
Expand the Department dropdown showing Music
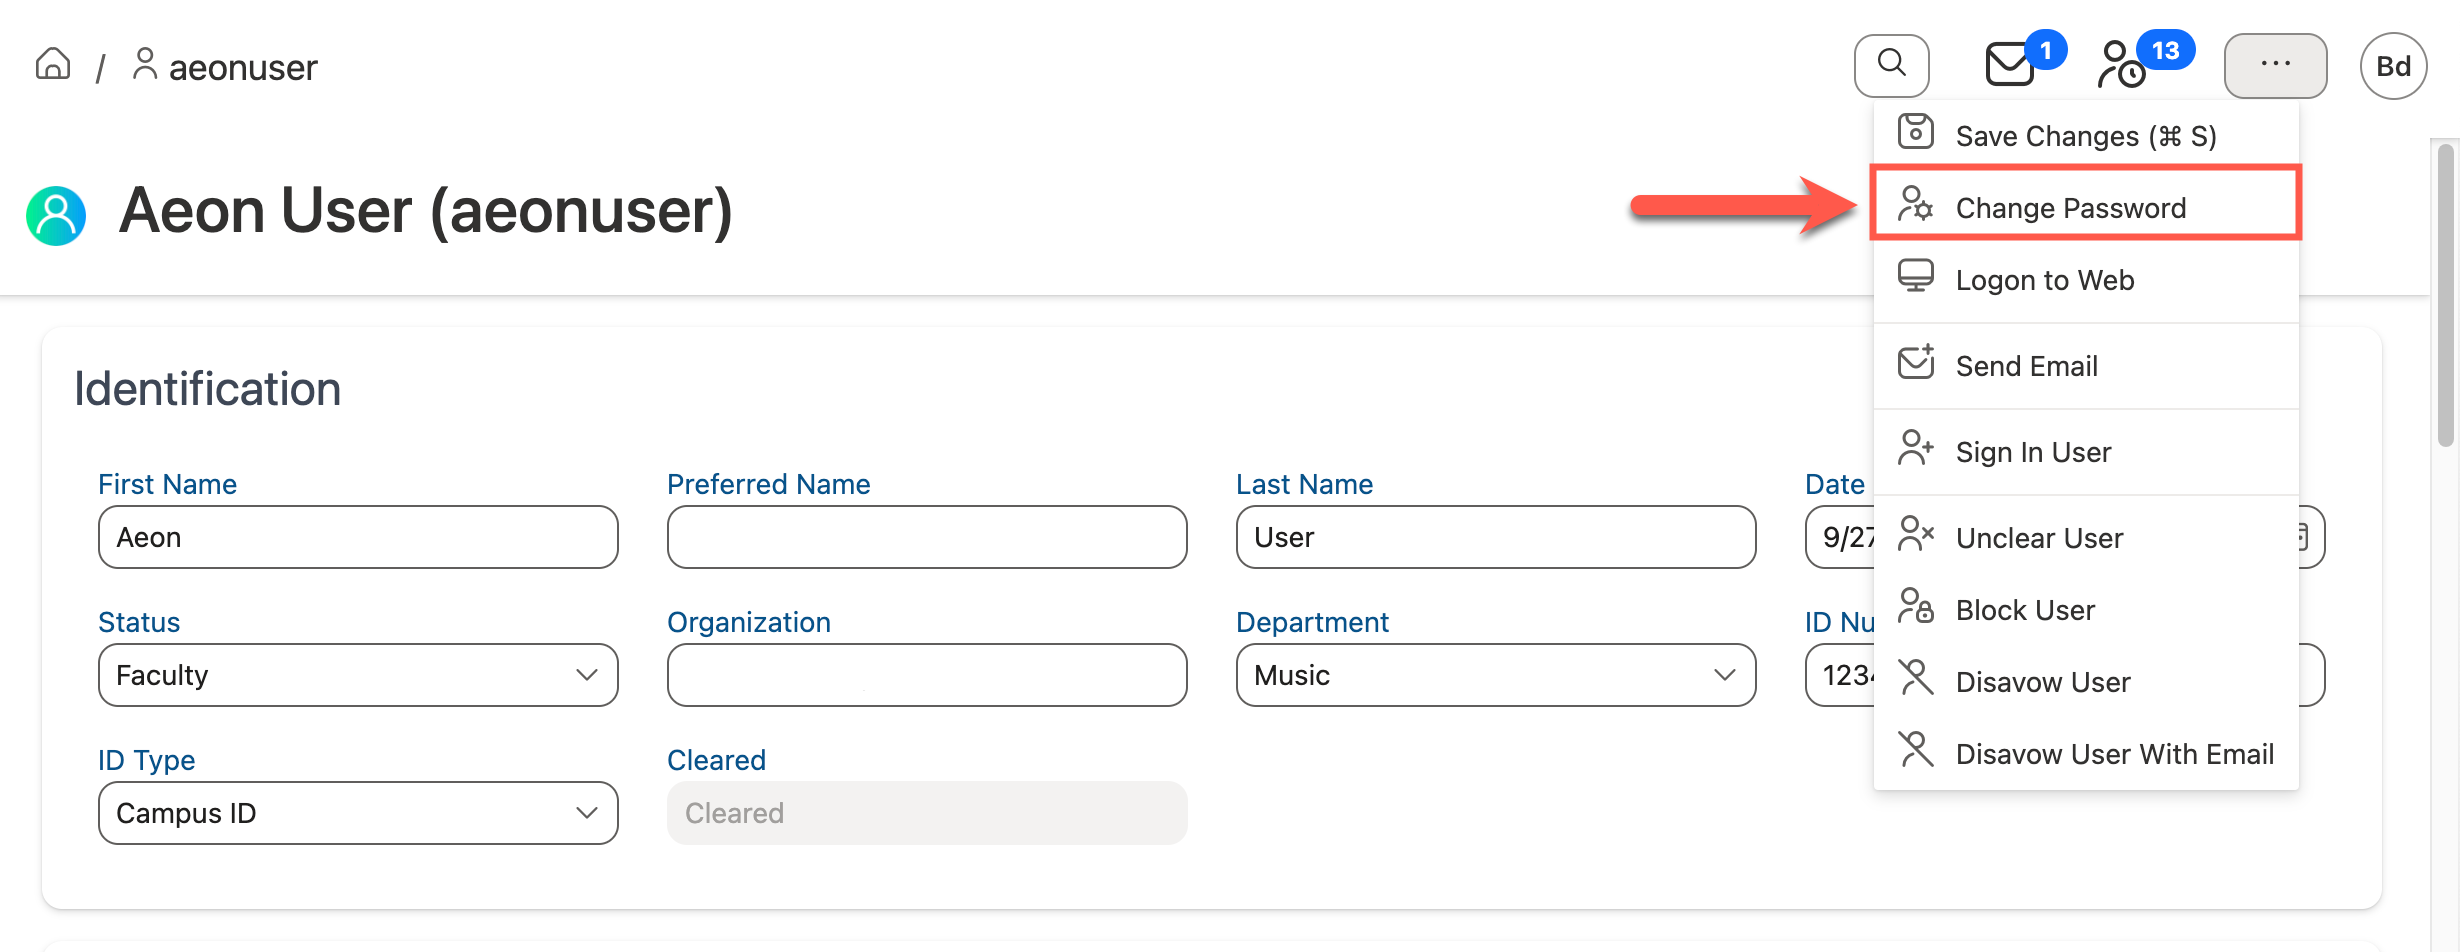[x=1495, y=675]
